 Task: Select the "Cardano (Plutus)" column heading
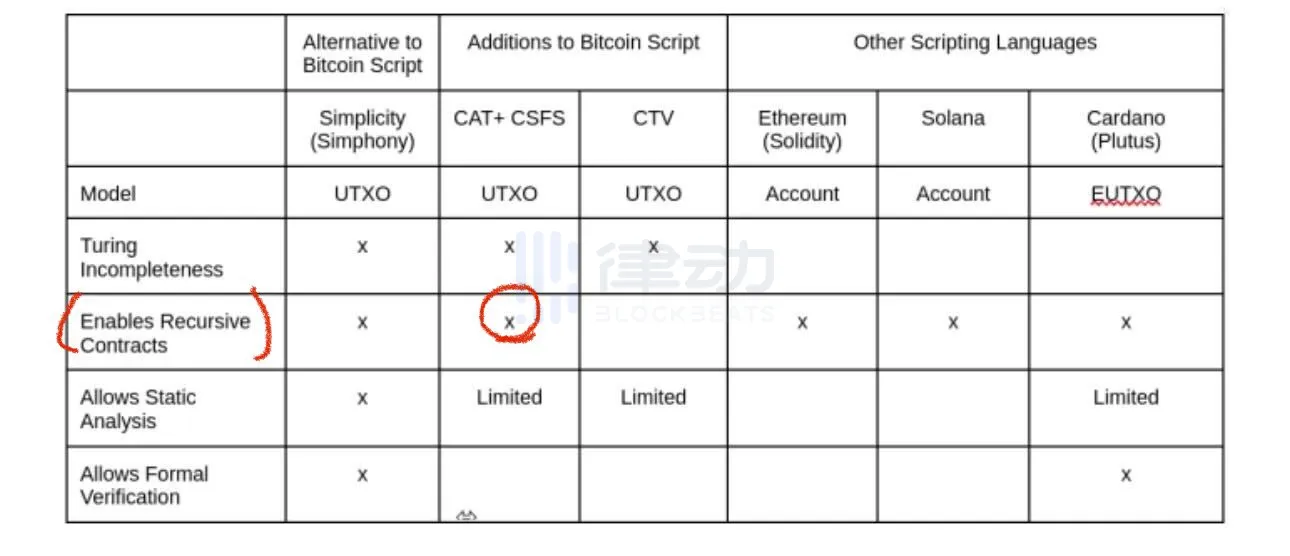click(1125, 130)
